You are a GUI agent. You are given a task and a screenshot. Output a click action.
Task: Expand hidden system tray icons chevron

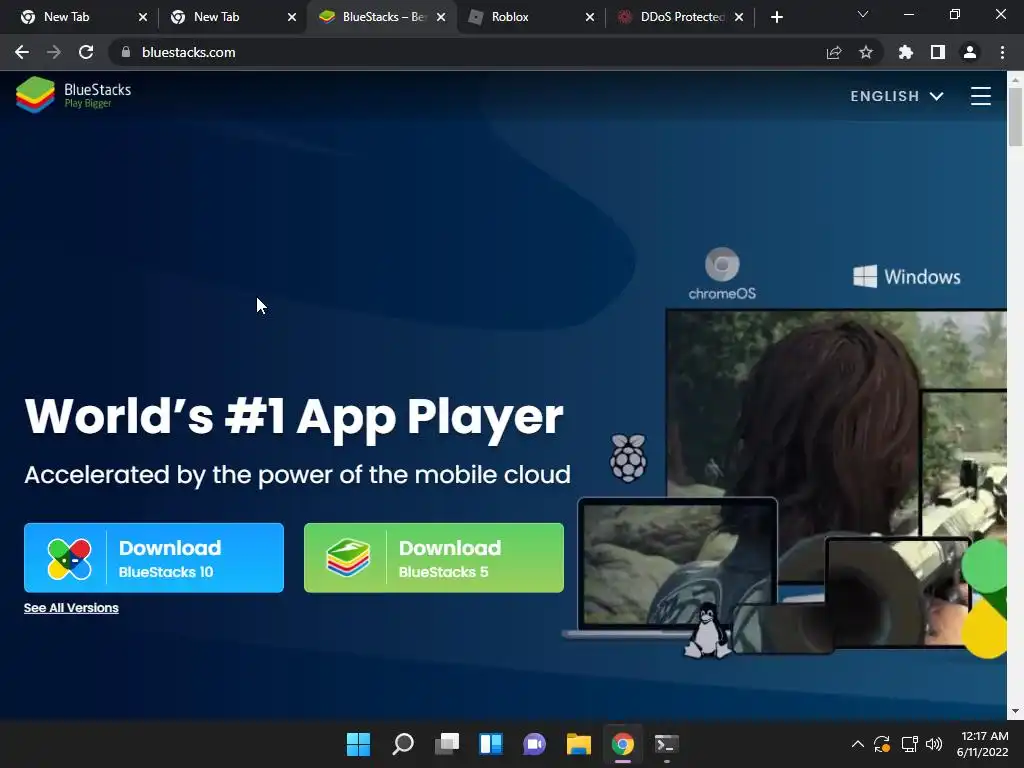pos(857,744)
